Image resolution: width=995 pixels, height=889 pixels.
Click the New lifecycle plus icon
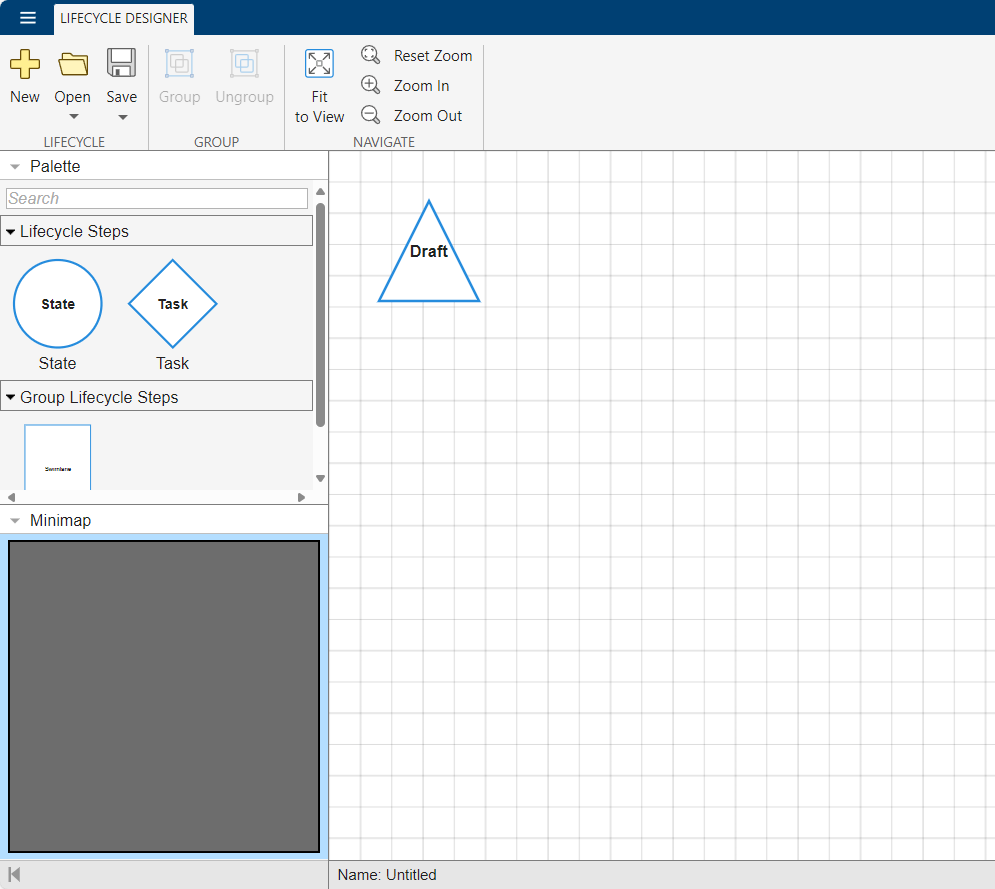(x=25, y=65)
